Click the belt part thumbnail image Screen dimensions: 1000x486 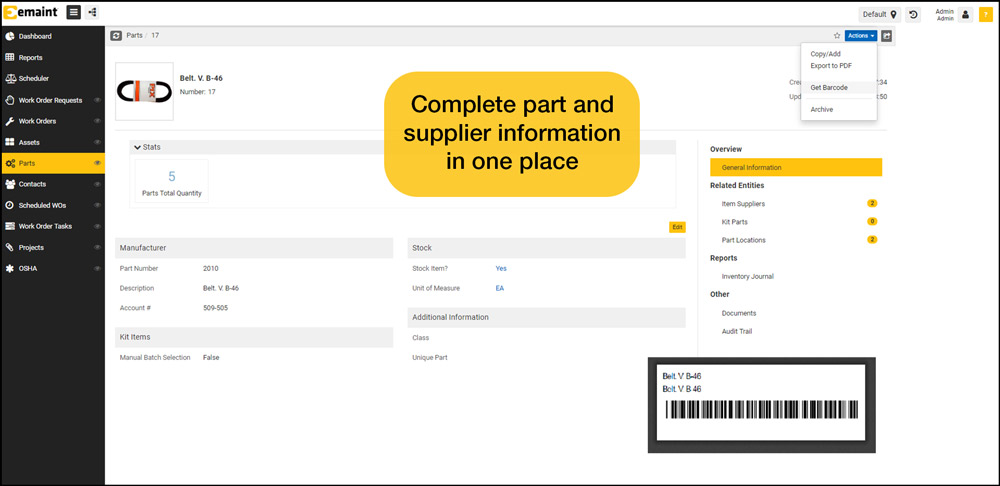[144, 92]
